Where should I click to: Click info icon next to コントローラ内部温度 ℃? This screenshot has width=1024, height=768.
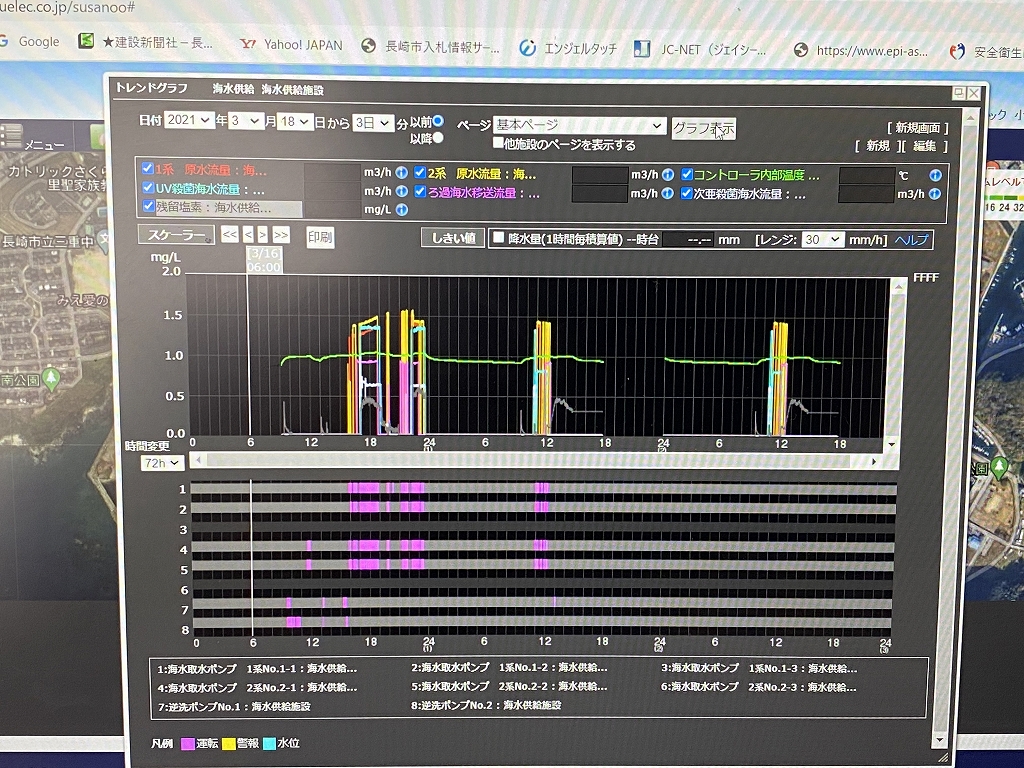(x=935, y=175)
